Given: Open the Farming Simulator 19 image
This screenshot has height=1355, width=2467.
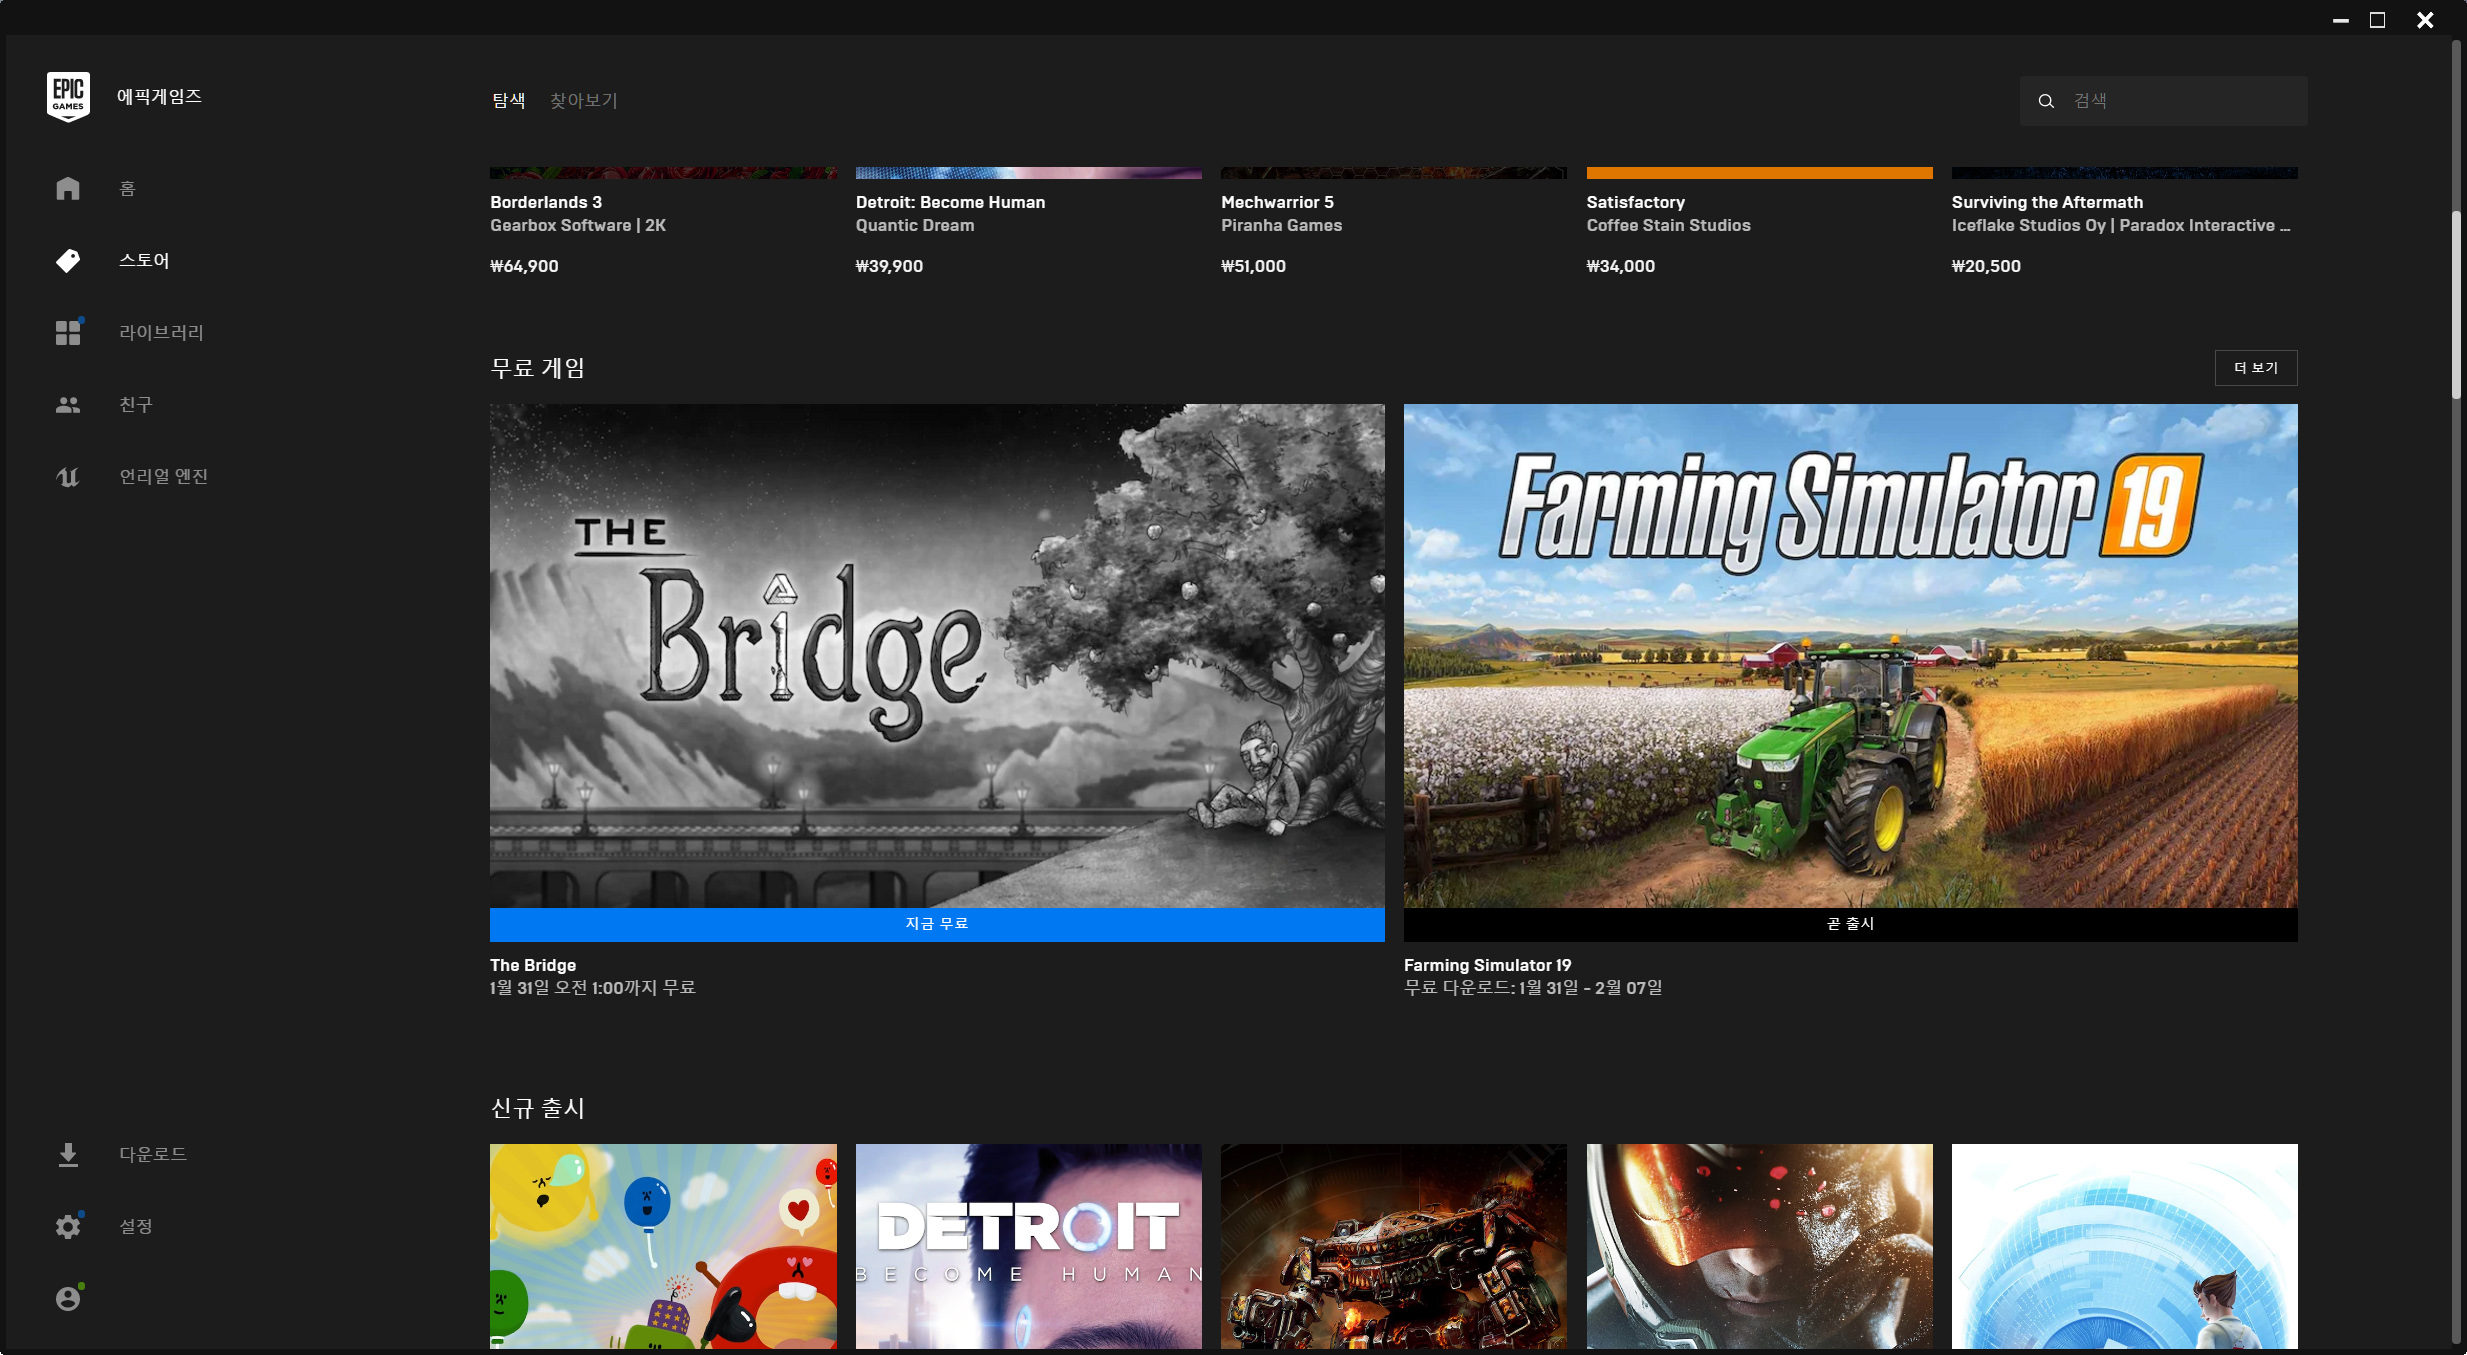Looking at the screenshot, I should 1850,655.
